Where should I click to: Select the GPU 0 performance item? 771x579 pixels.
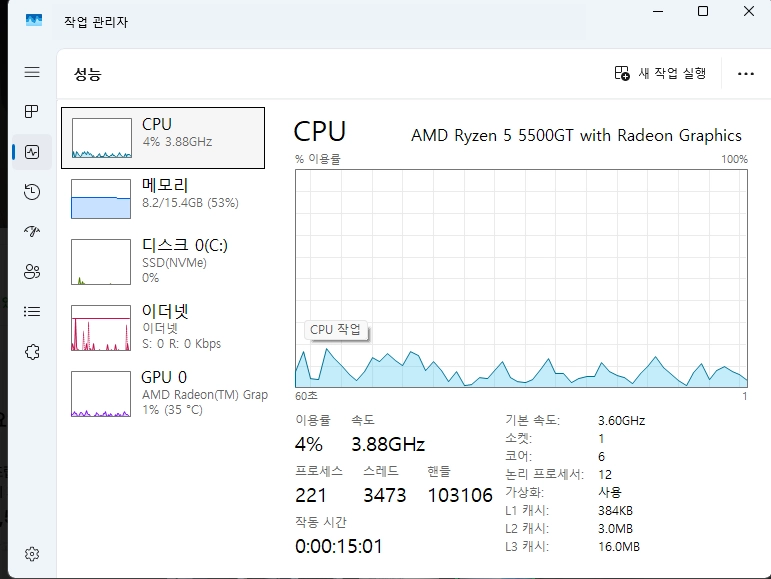click(x=163, y=393)
